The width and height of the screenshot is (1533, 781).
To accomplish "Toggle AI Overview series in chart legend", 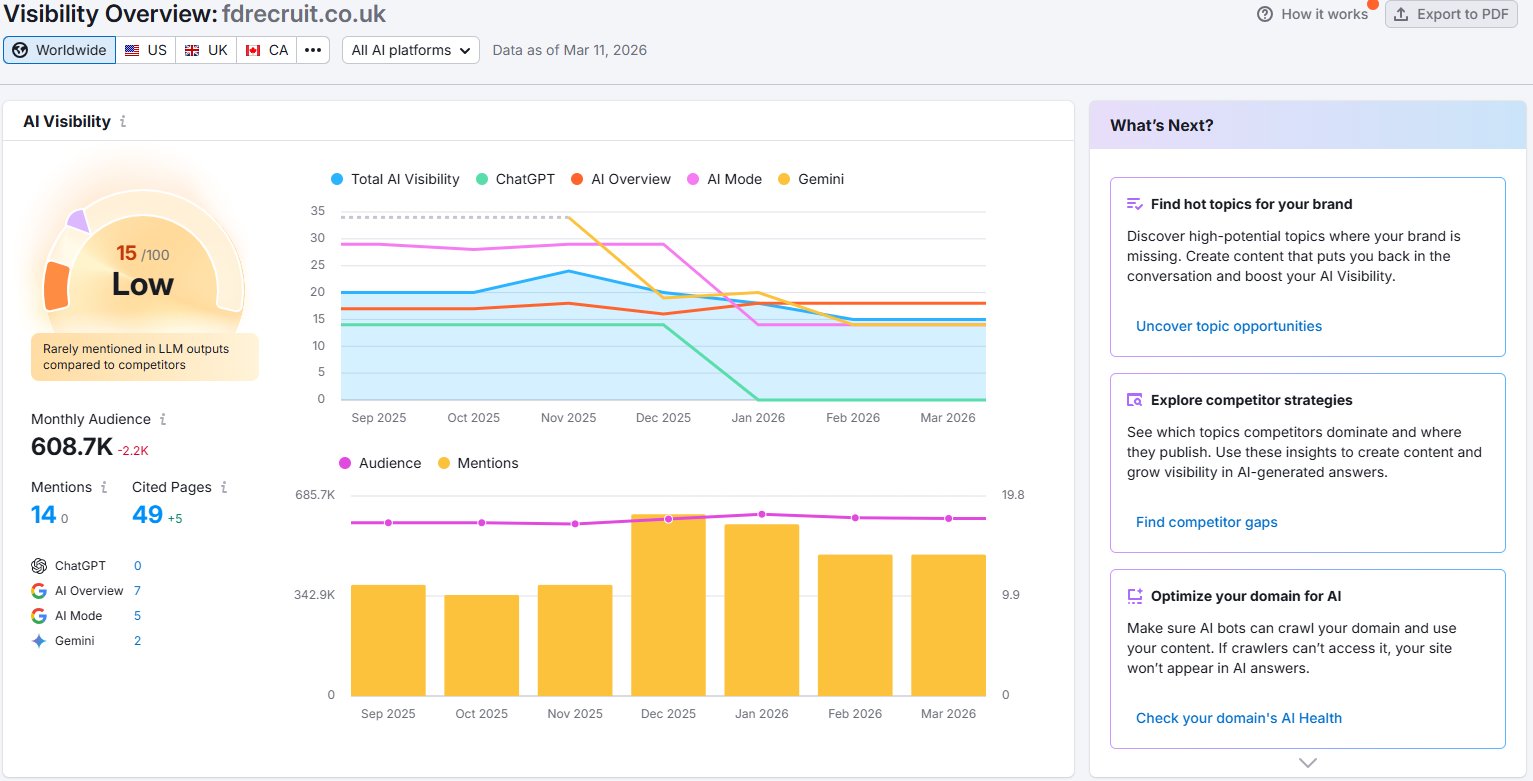I will tap(621, 179).
